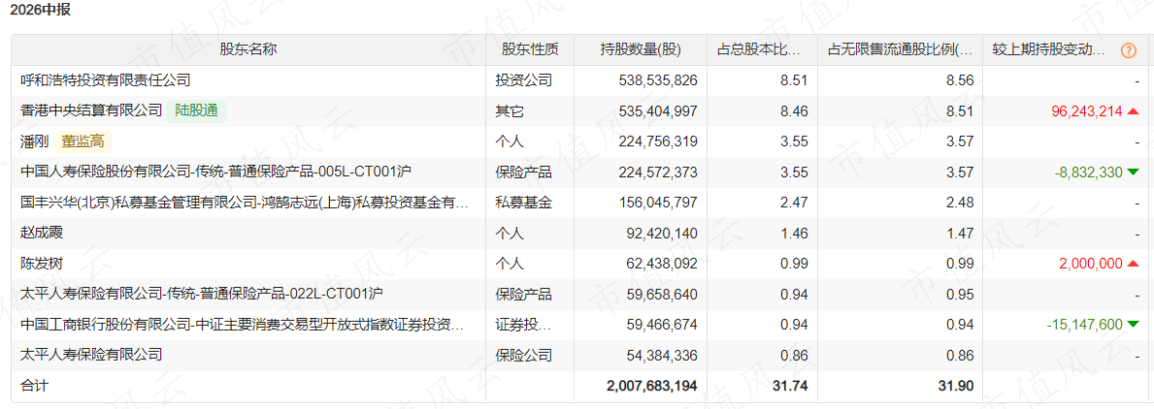1154x409 pixels.
Task: Open shareholder 陈发树
Action: 42,263
